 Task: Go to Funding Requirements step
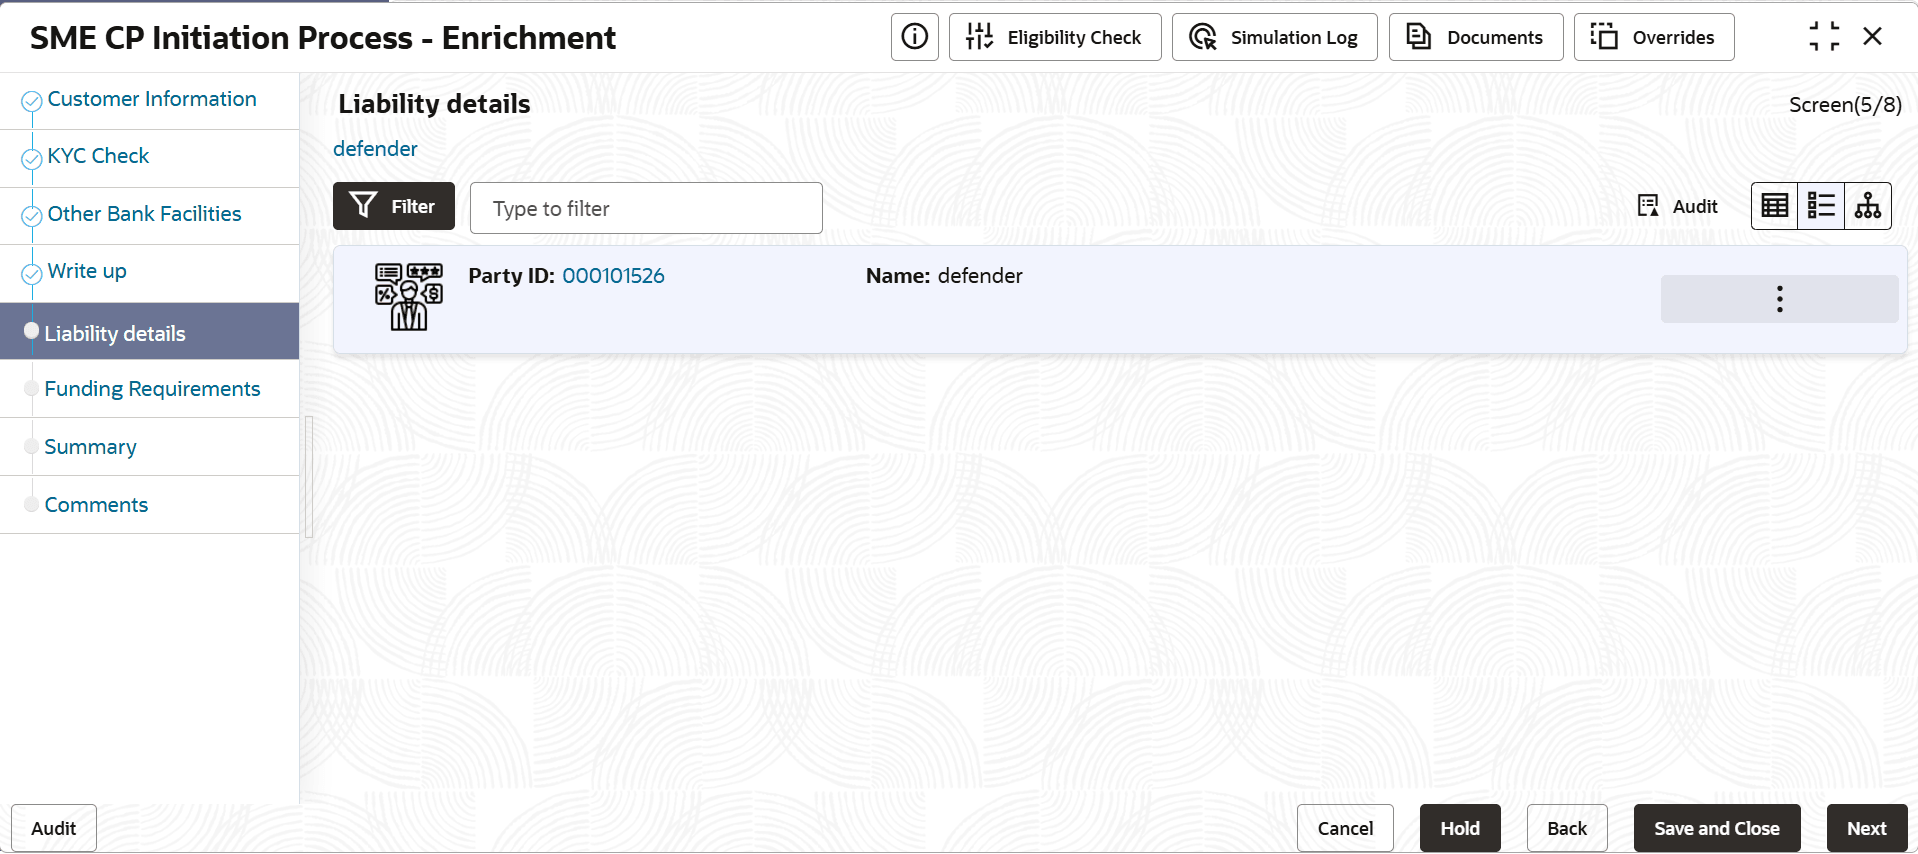coord(152,389)
